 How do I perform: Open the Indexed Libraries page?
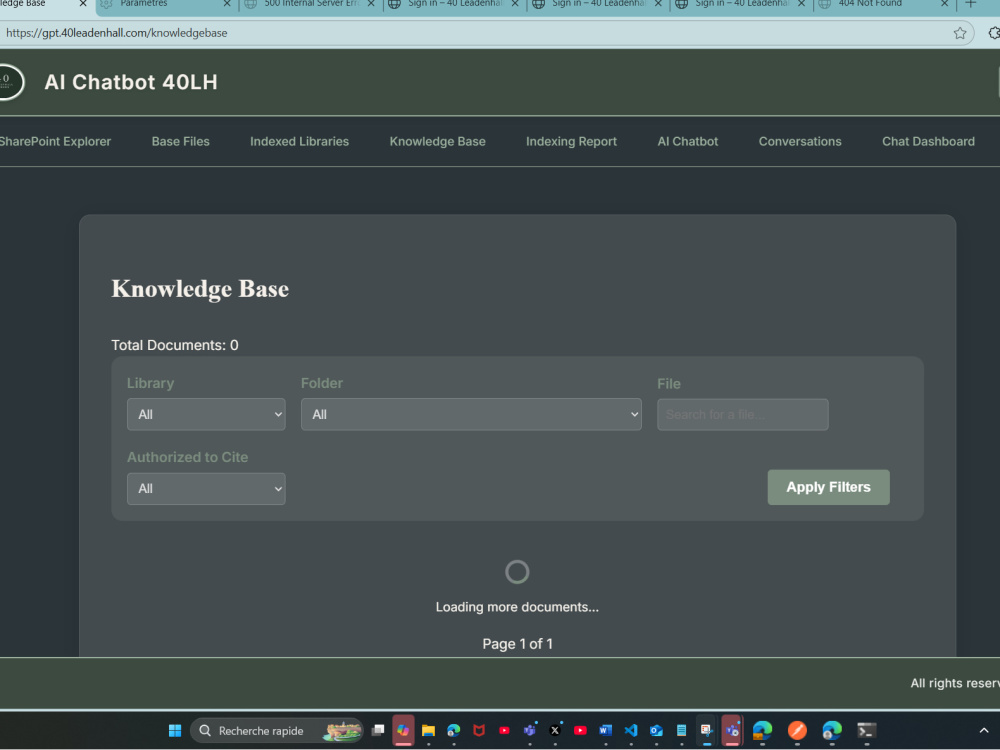(x=299, y=142)
